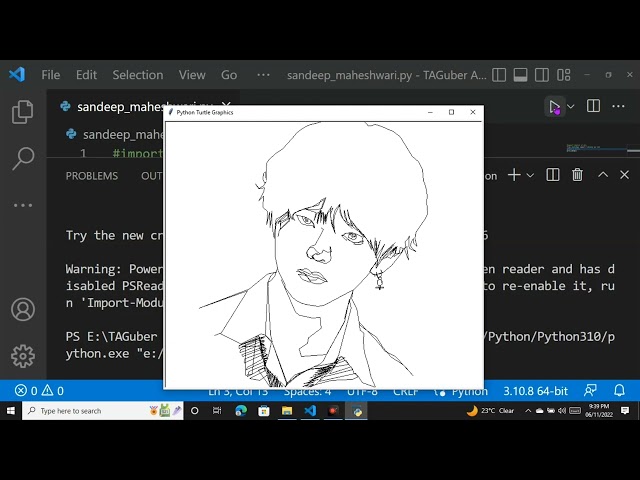Expand the new terminal launch profile dropdown
This screenshot has height=480, width=640.
click(530, 176)
